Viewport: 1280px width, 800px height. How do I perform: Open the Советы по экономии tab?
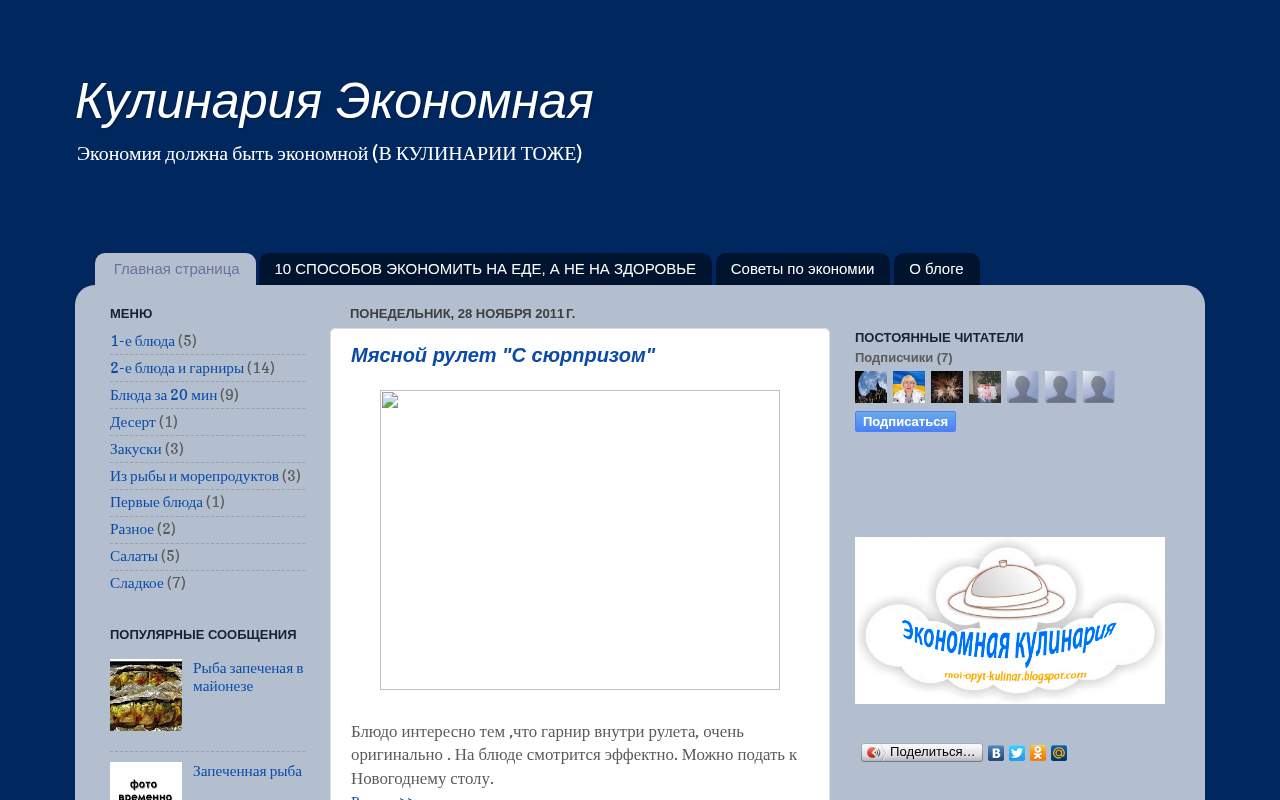point(802,269)
